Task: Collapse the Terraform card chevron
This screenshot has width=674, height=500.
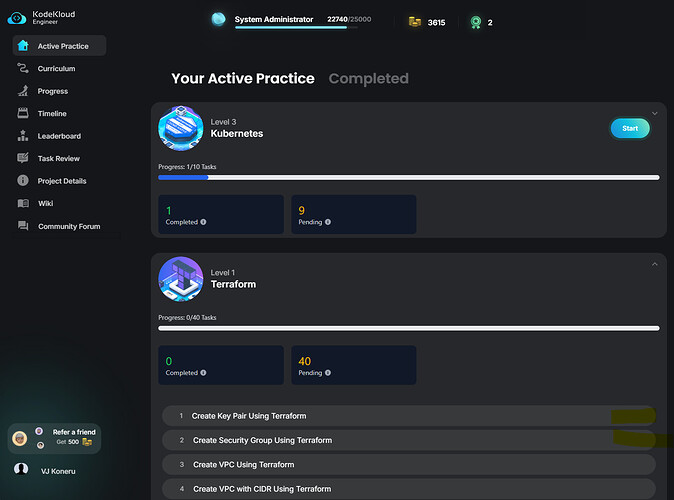Action: point(654,264)
